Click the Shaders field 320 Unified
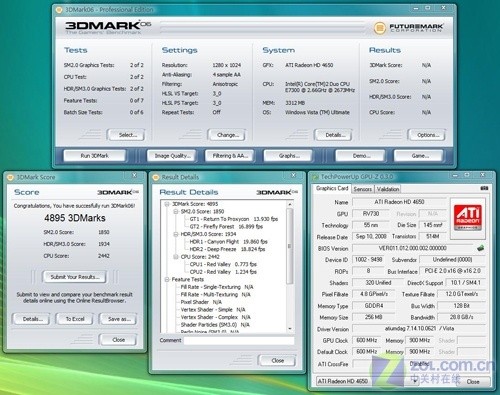Image resolution: width=500 pixels, height=395 pixels. [x=378, y=283]
